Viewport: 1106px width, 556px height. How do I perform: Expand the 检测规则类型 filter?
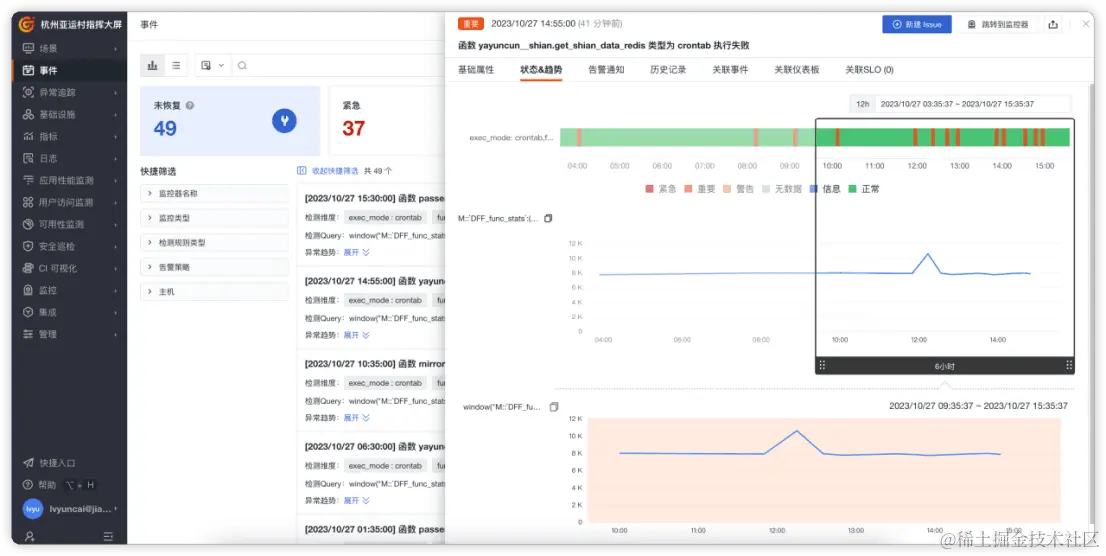pos(214,243)
